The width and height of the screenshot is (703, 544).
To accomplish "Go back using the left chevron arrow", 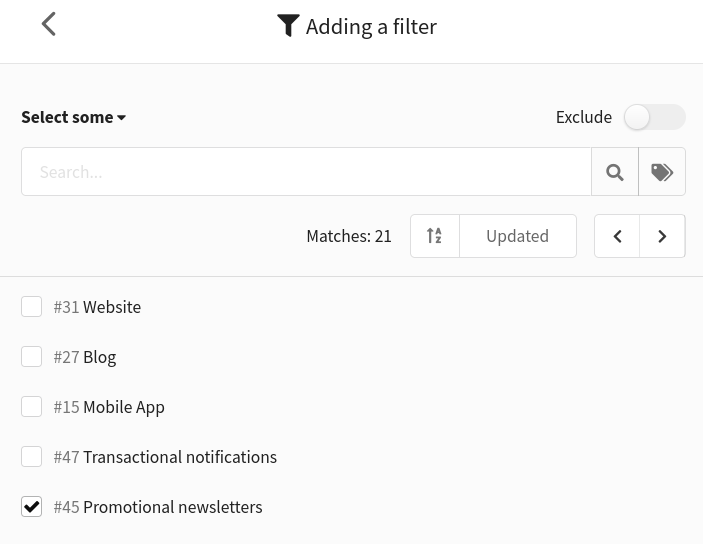I will [48, 24].
